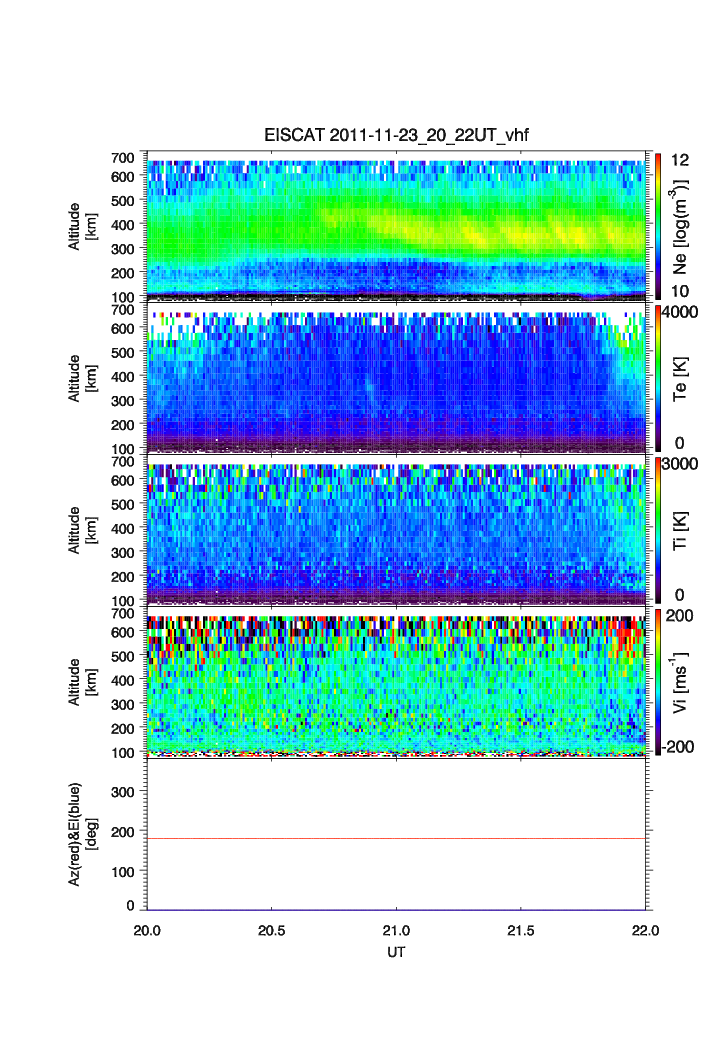This screenshot has height=1062, width=708.
Task: Click the ion temperature Ti heatmap panel
Action: coord(396,530)
